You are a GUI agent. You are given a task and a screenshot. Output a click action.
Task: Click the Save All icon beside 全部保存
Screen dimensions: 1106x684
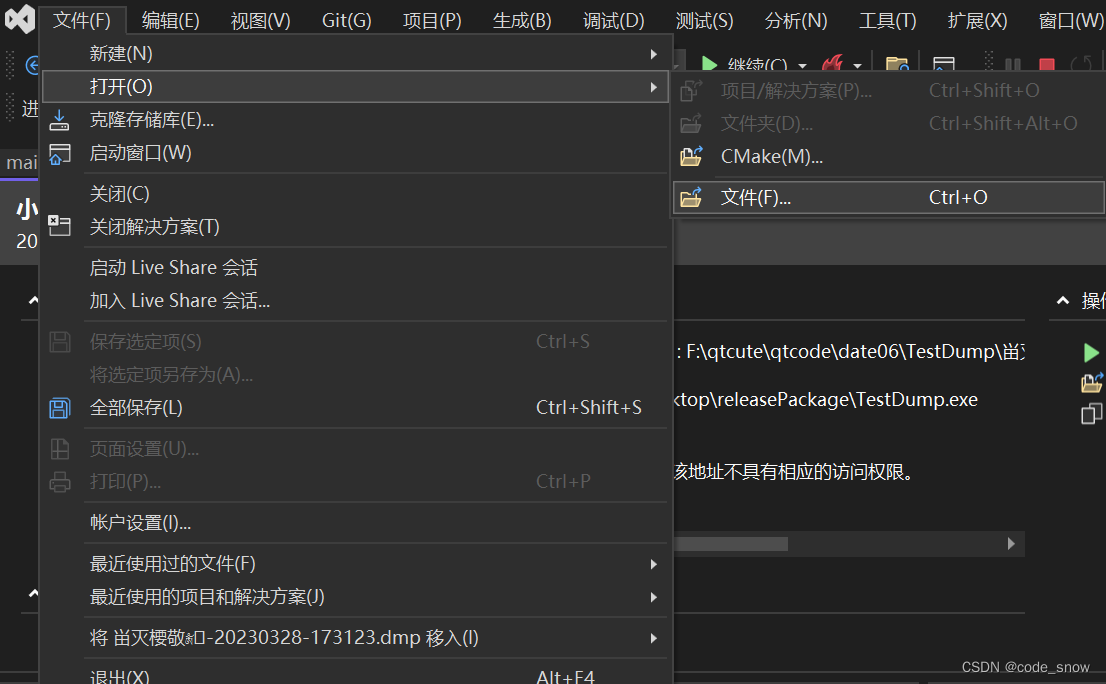coord(60,408)
